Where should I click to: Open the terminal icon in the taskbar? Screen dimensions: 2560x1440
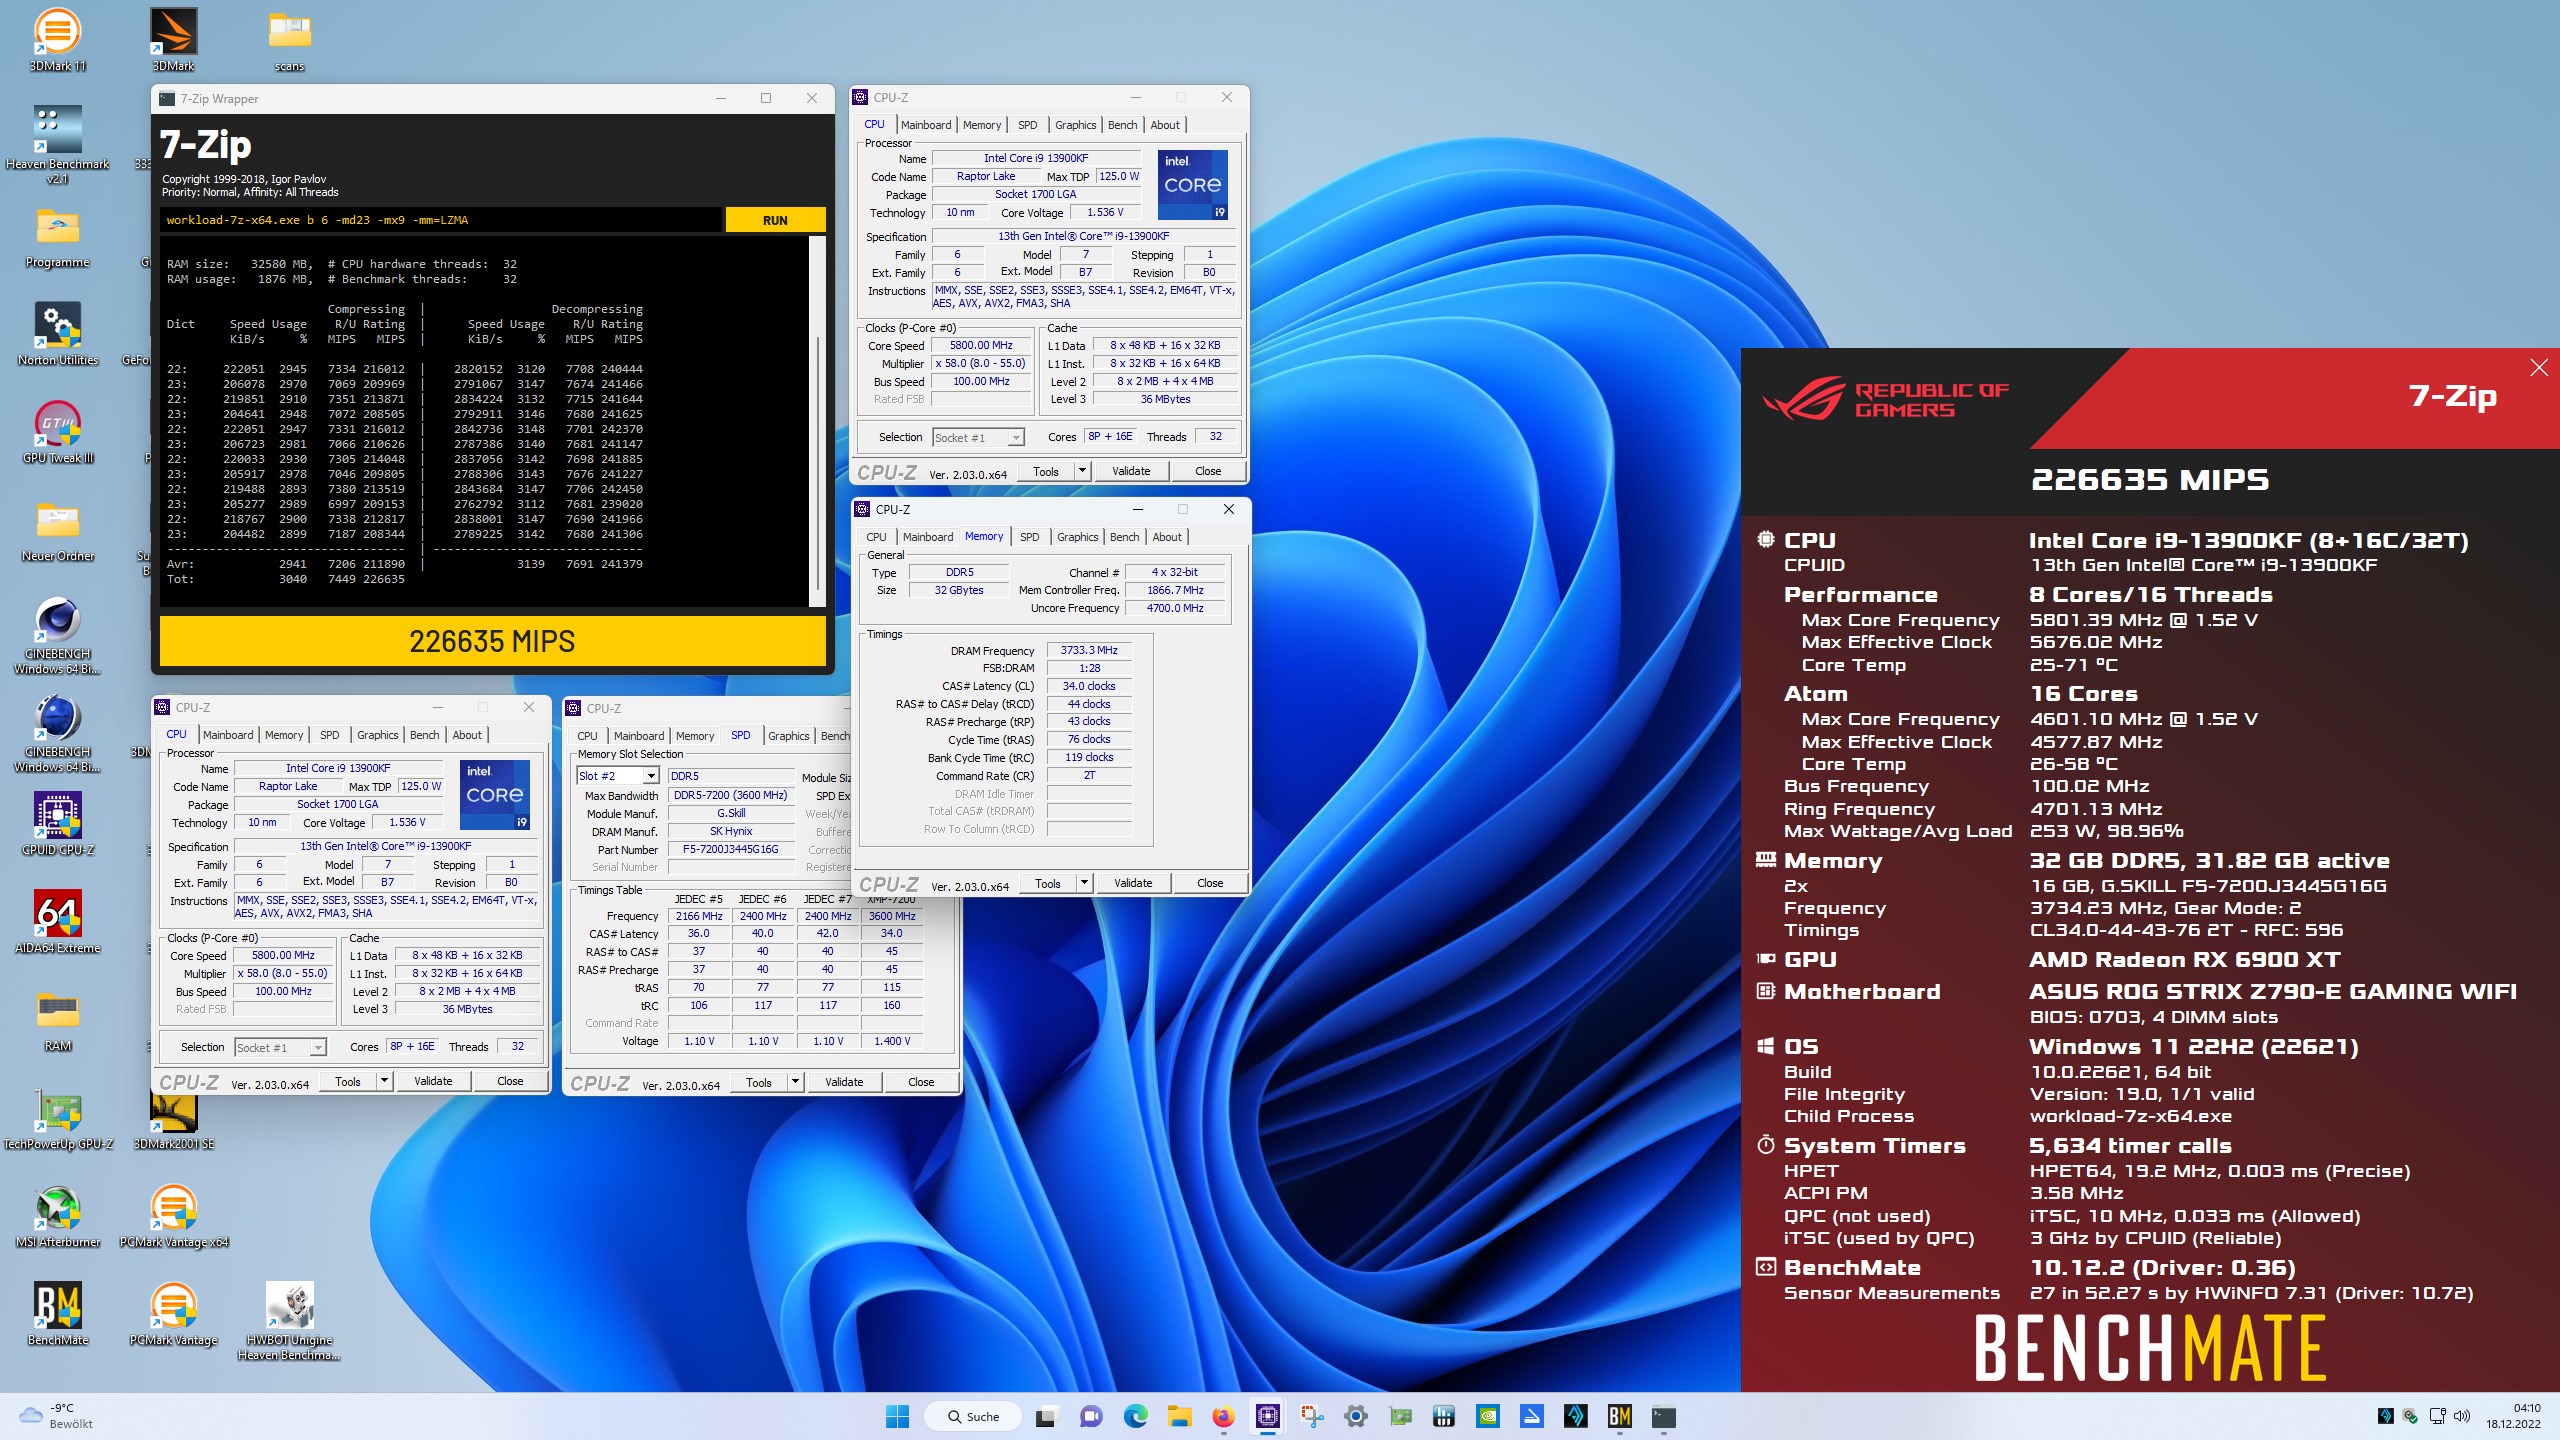(1663, 1416)
